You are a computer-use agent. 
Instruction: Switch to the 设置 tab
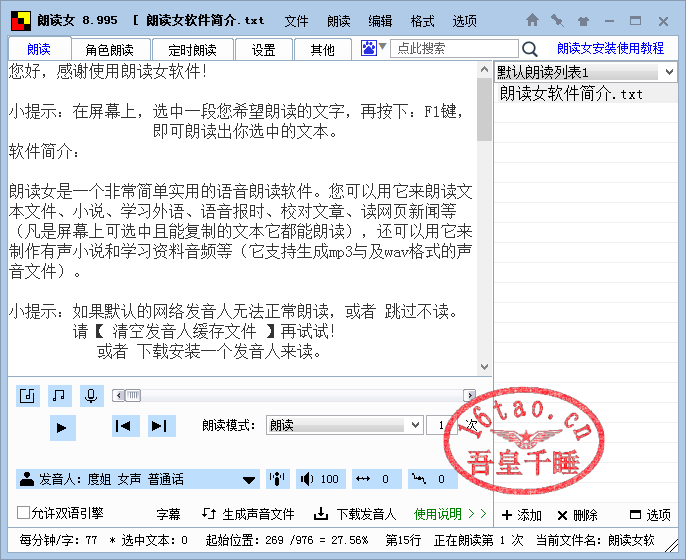coord(263,50)
